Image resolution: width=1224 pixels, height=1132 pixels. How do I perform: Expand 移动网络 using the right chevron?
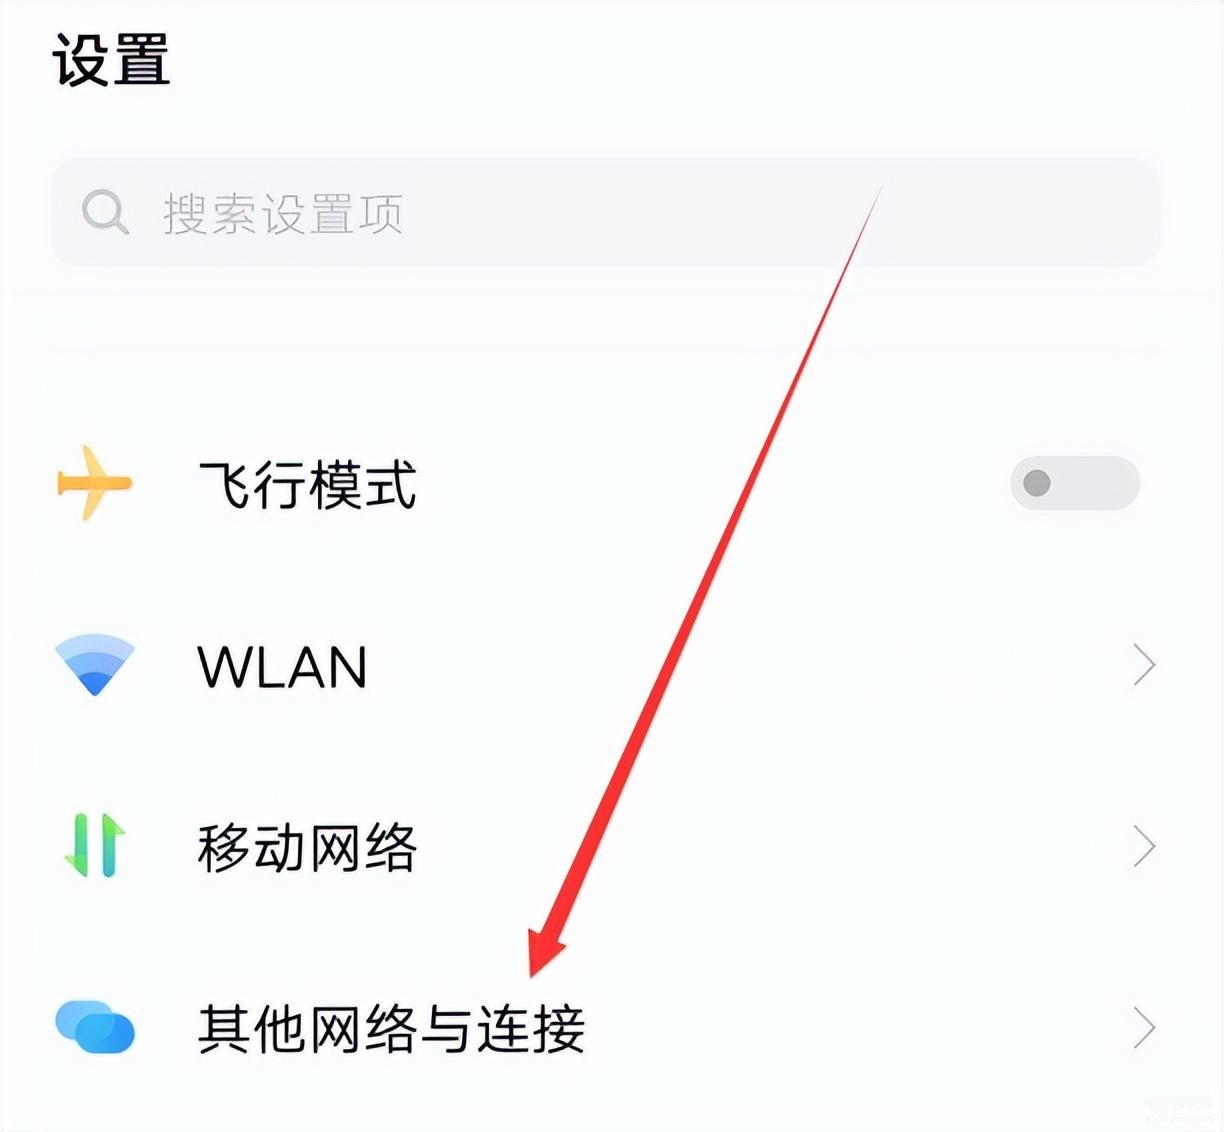tap(1144, 846)
